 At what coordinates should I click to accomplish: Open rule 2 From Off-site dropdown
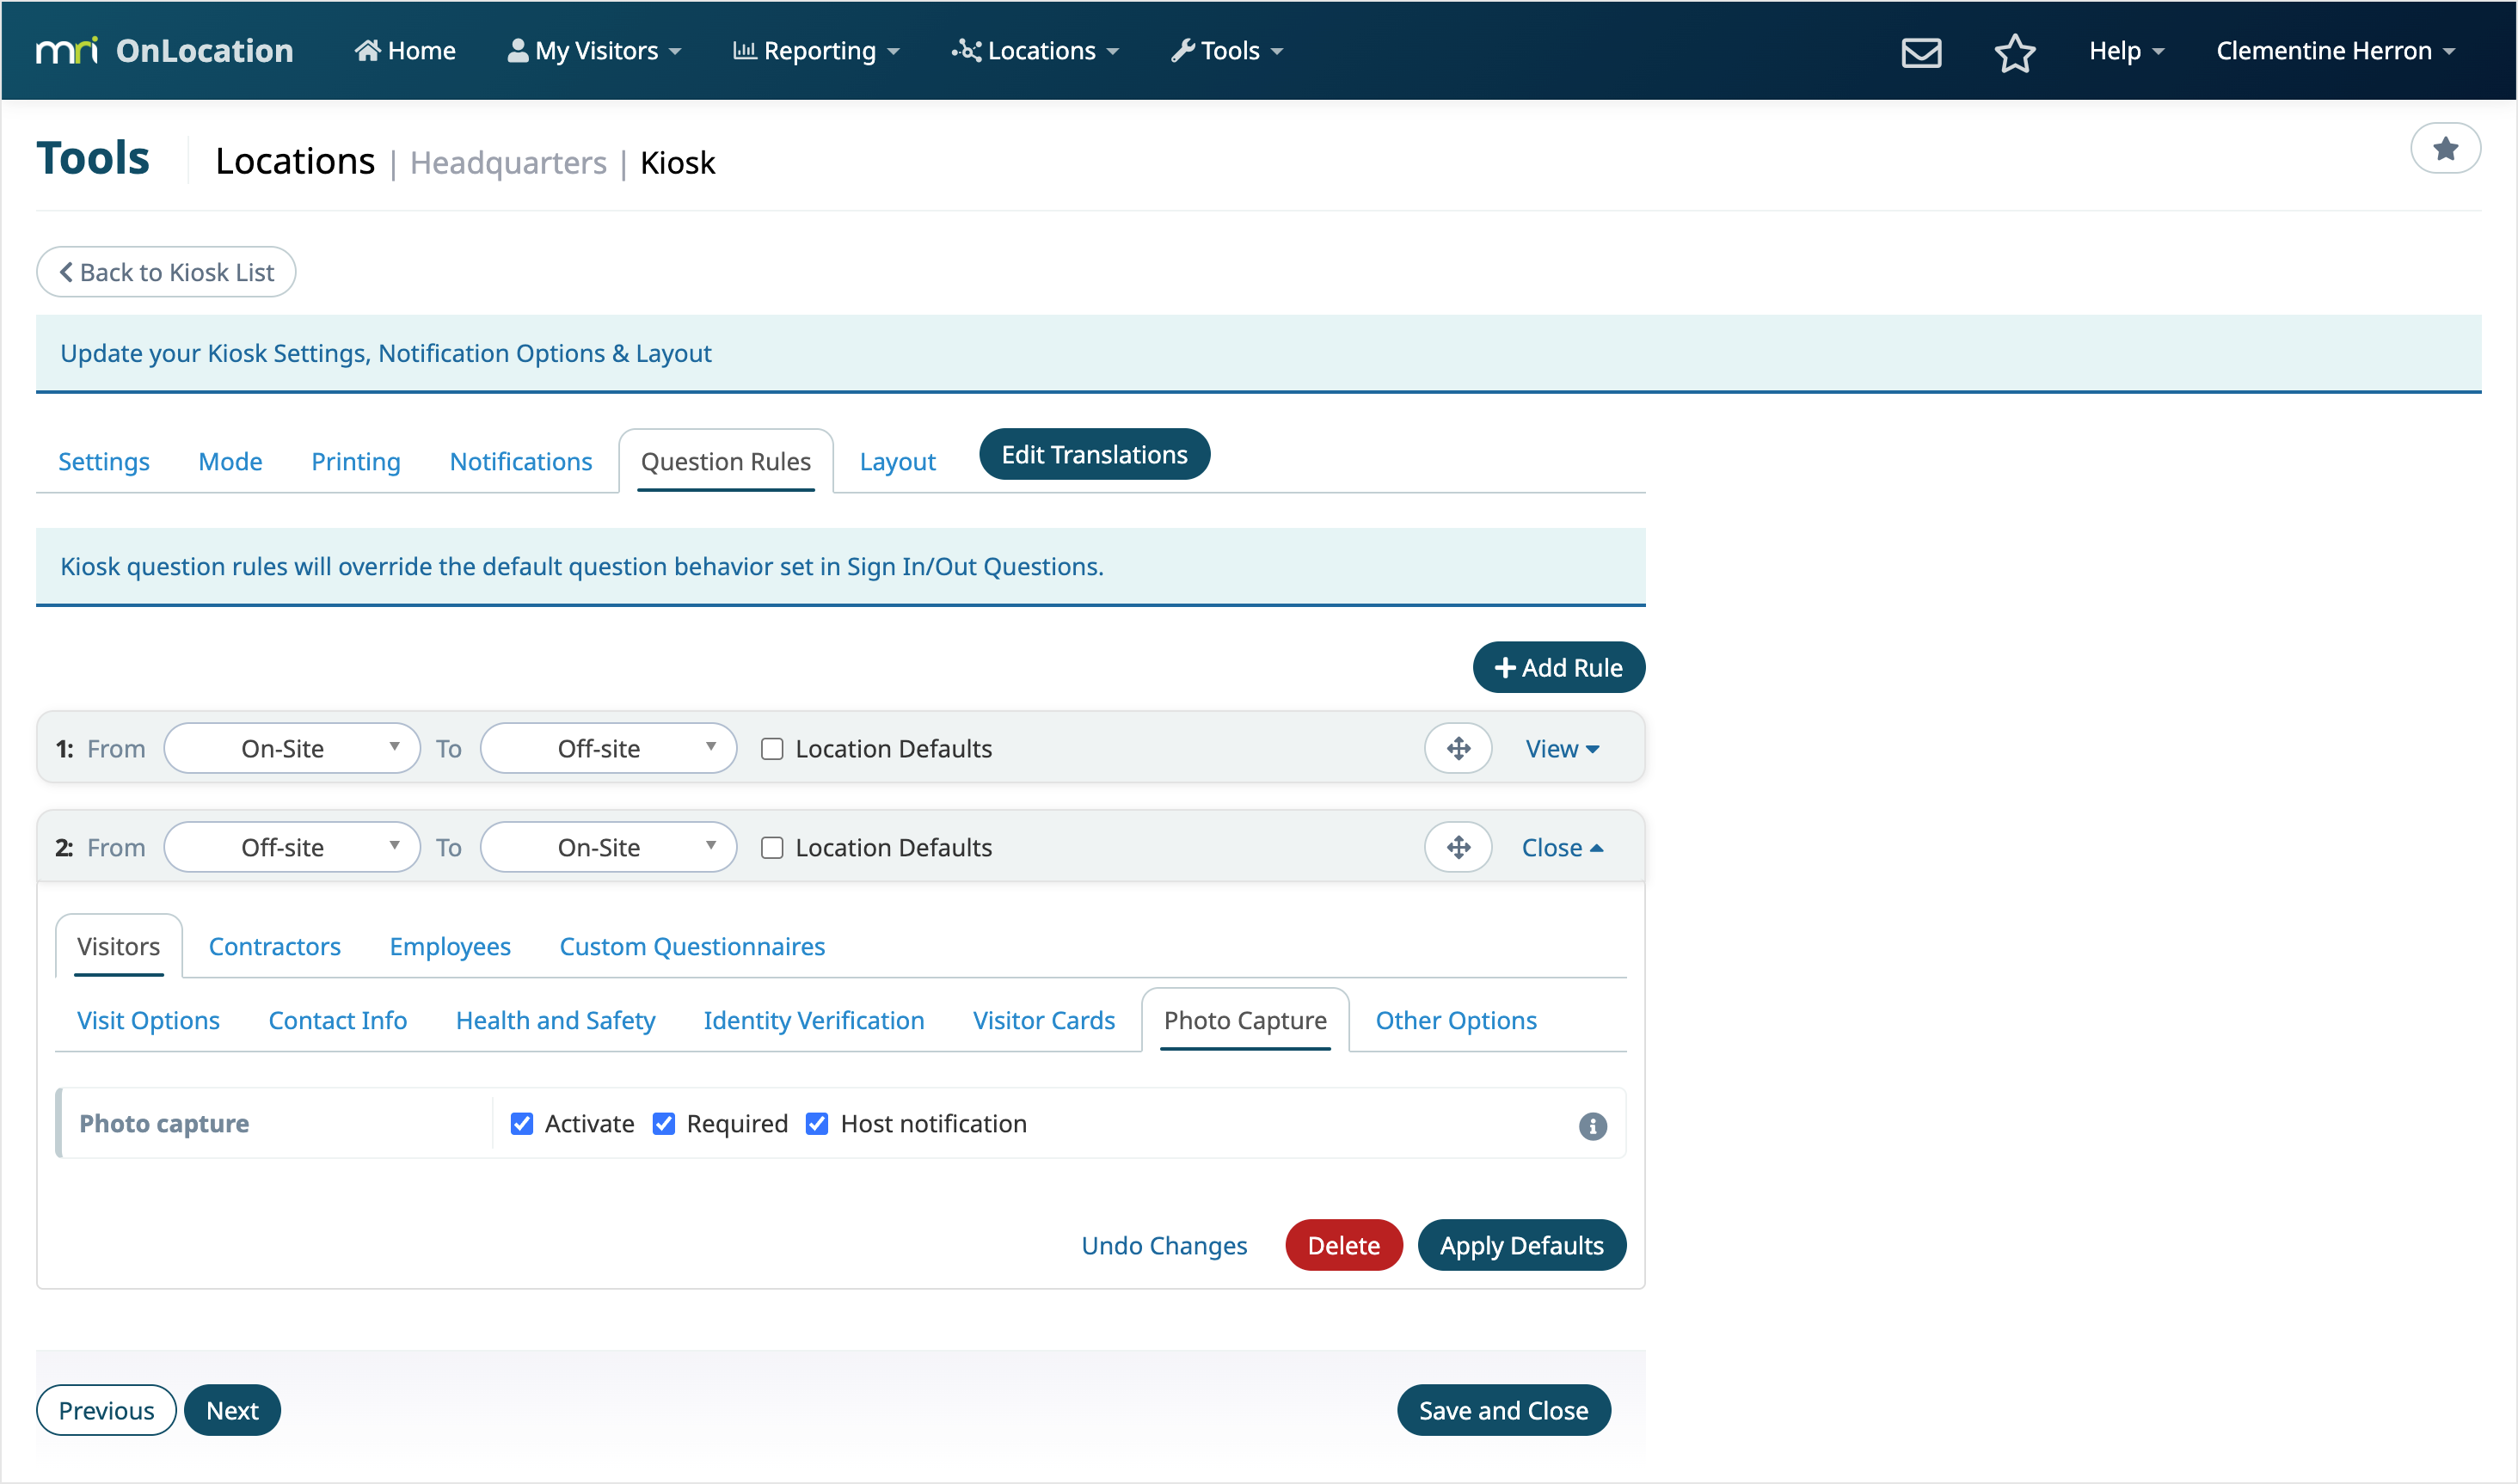292,847
